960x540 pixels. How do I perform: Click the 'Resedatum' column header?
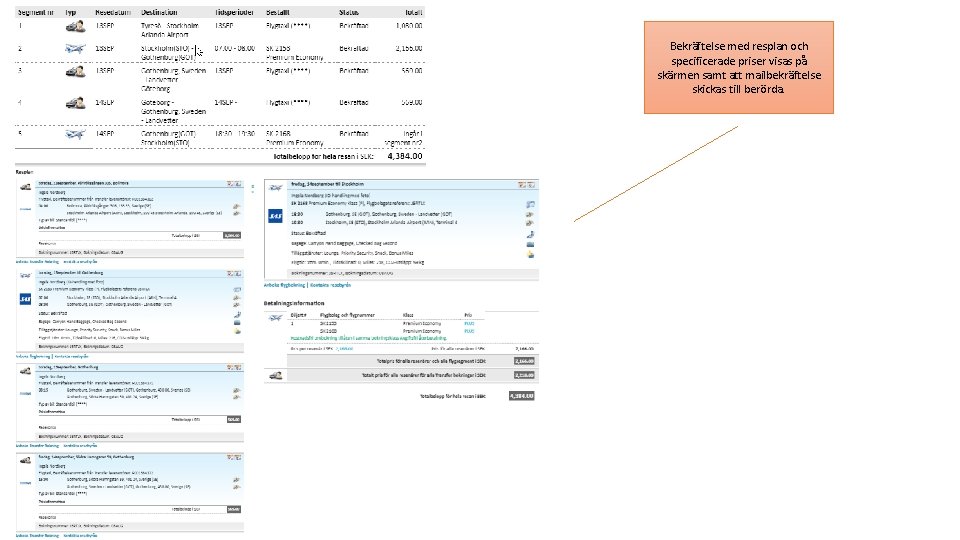coord(113,12)
